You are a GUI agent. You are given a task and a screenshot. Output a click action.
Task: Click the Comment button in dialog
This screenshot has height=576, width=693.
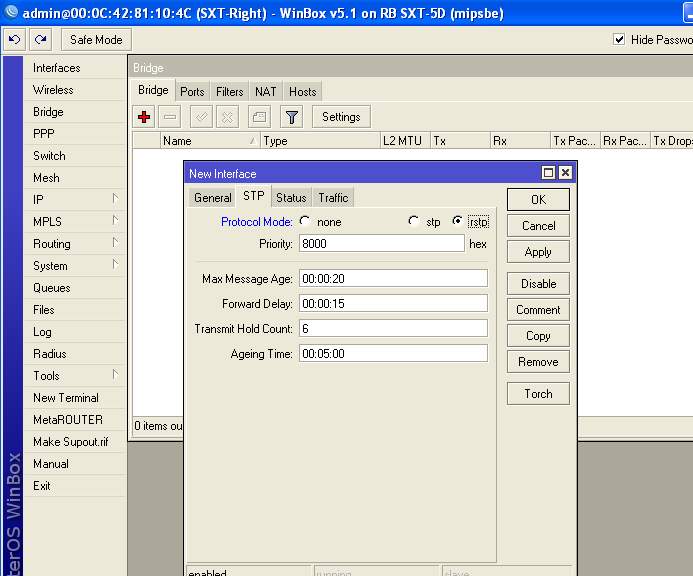pos(538,310)
